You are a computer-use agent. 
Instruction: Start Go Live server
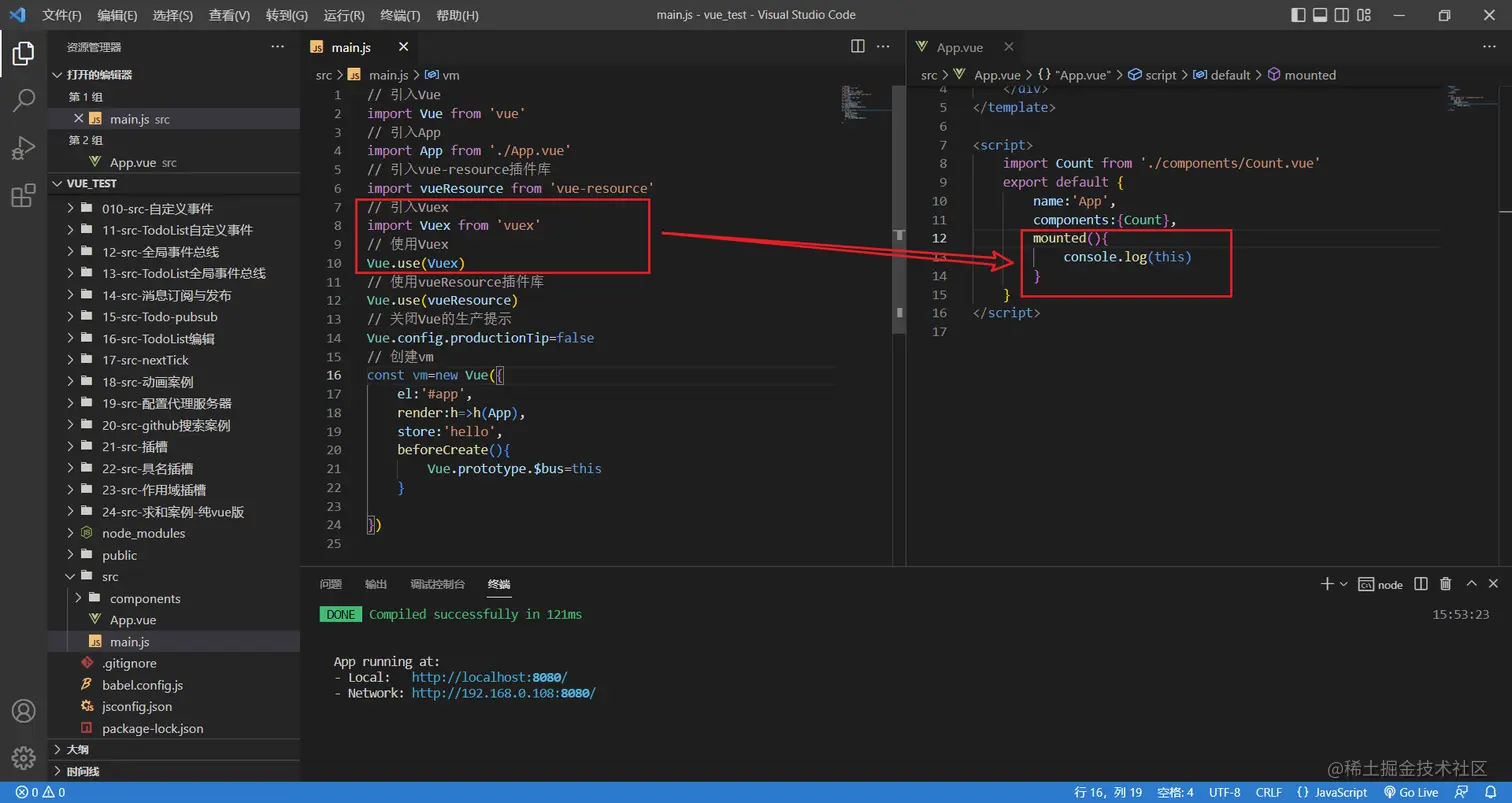tap(1411, 792)
